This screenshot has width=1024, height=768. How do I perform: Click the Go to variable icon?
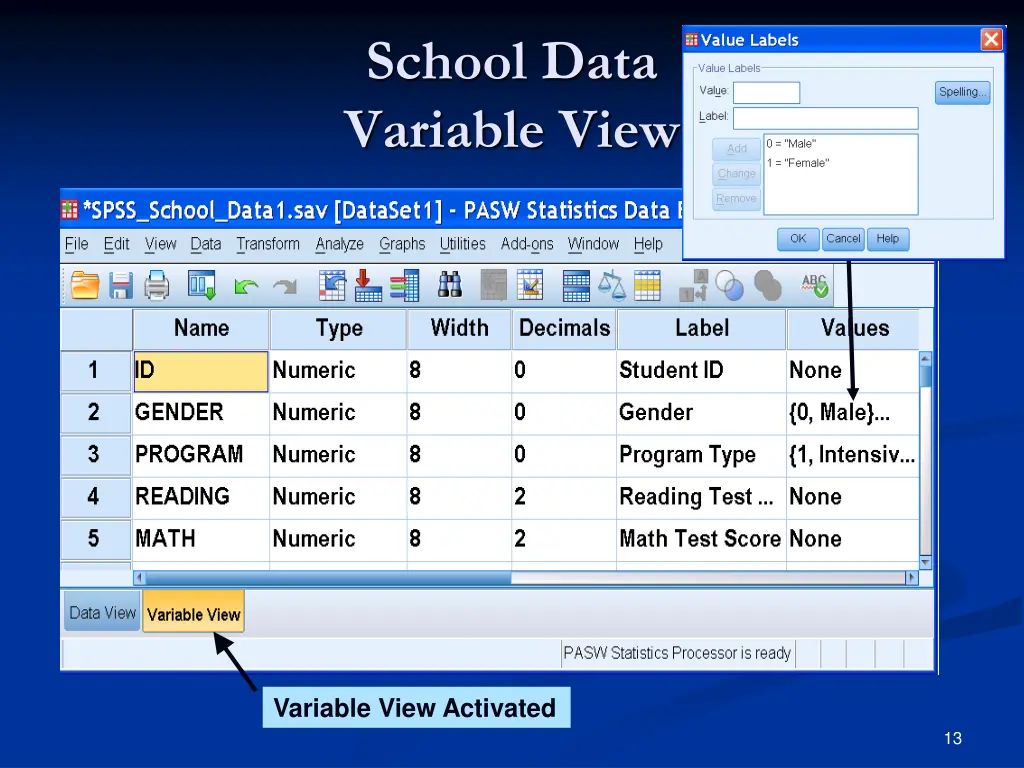click(368, 285)
